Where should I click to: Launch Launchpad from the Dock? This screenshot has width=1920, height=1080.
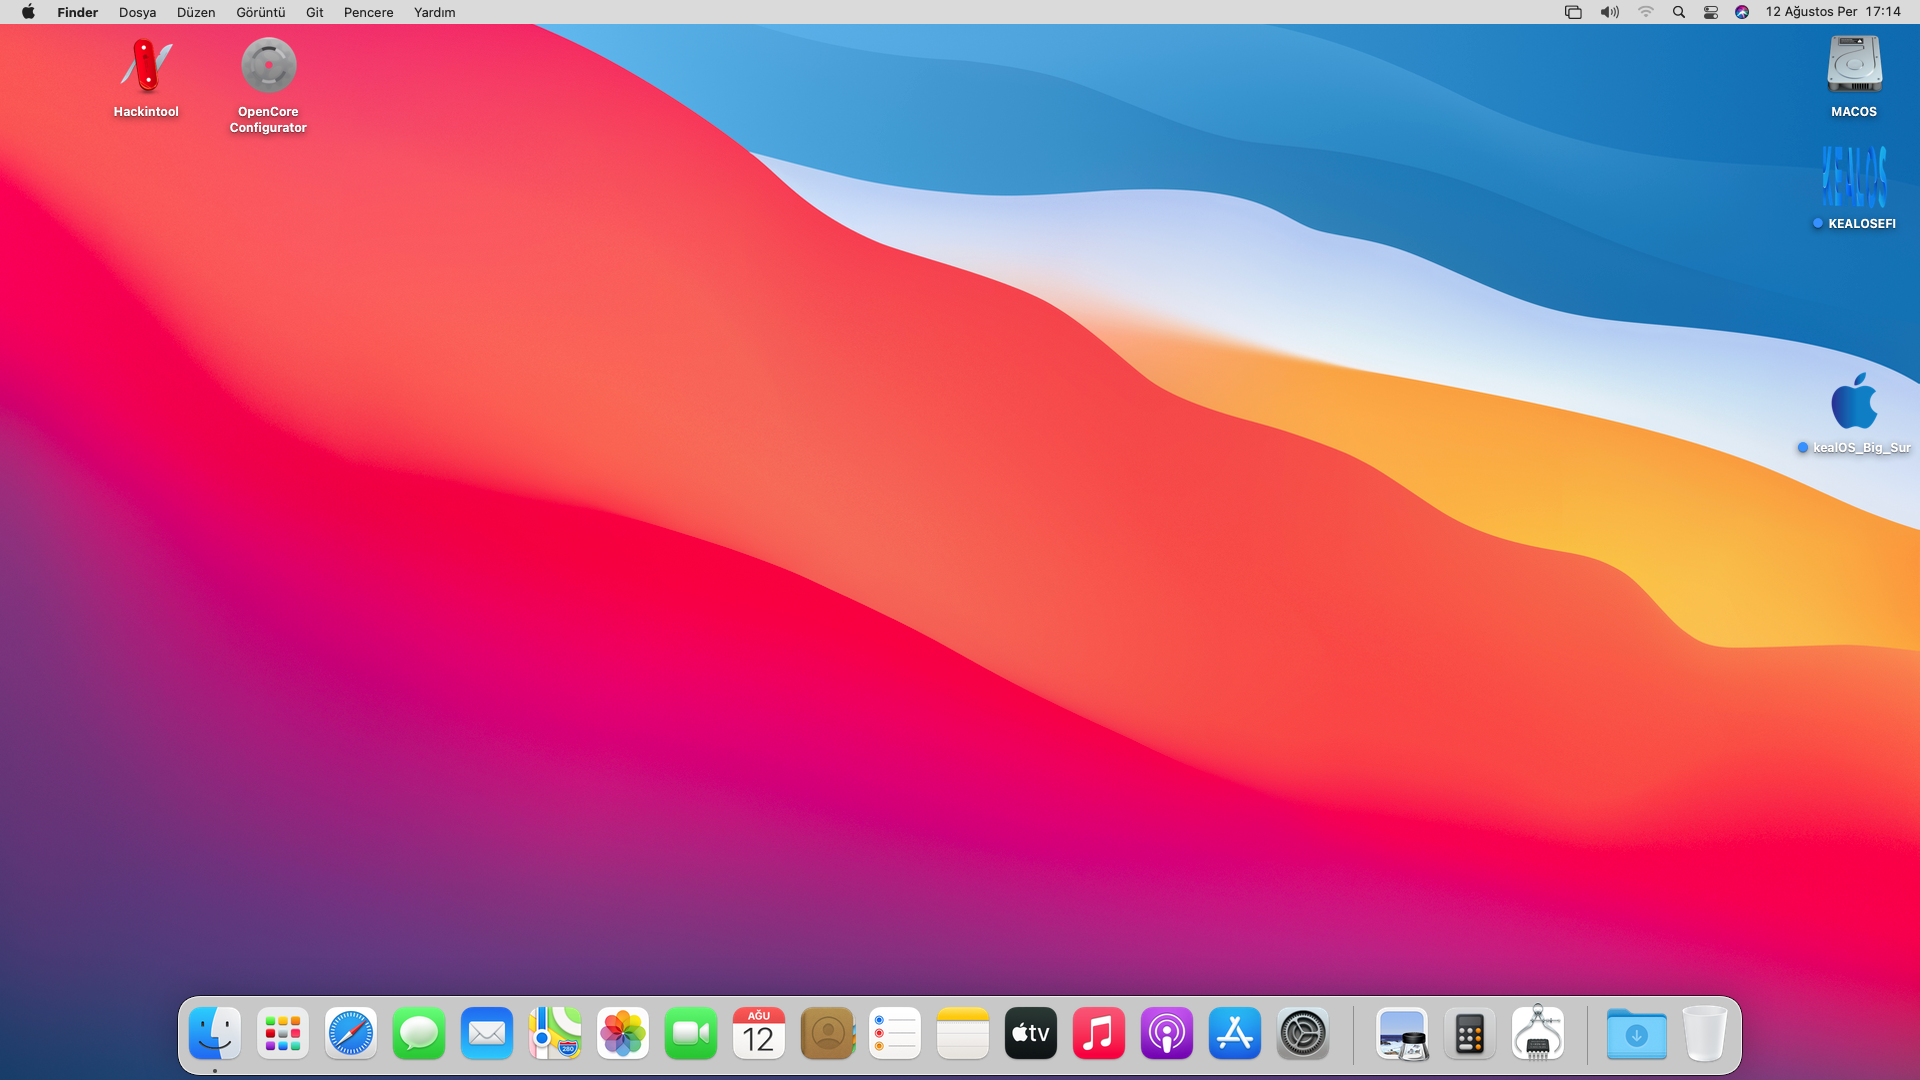click(283, 1034)
